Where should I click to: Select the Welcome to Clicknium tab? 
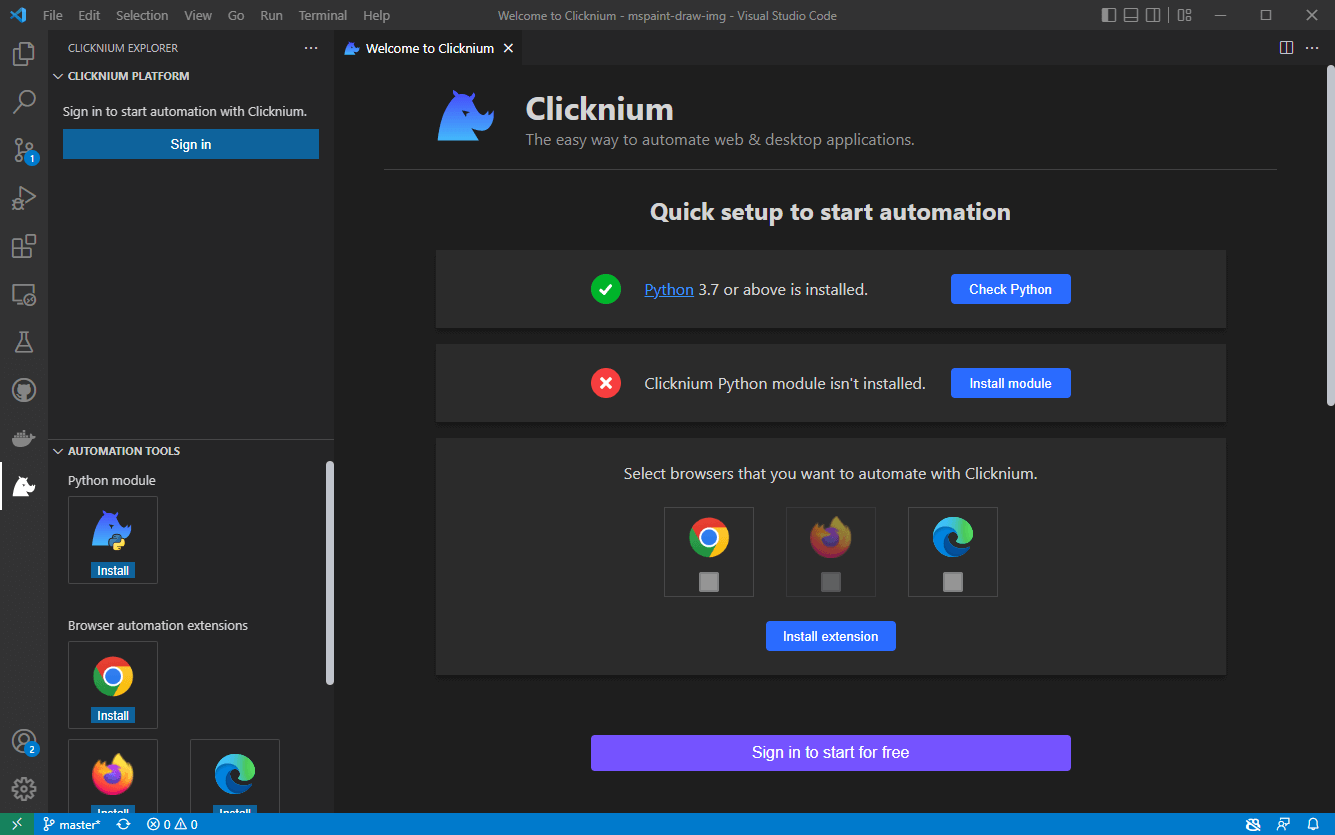click(x=429, y=48)
